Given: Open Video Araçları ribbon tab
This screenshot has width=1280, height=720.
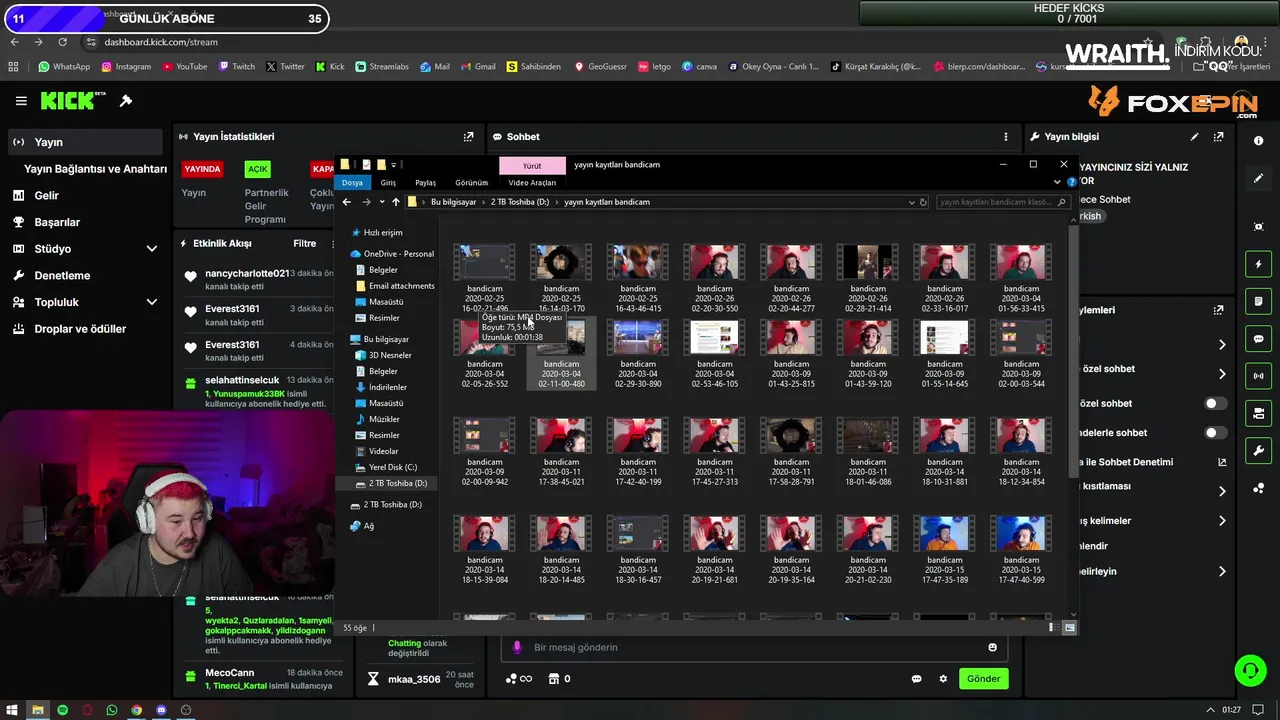Looking at the screenshot, I should (x=532, y=183).
